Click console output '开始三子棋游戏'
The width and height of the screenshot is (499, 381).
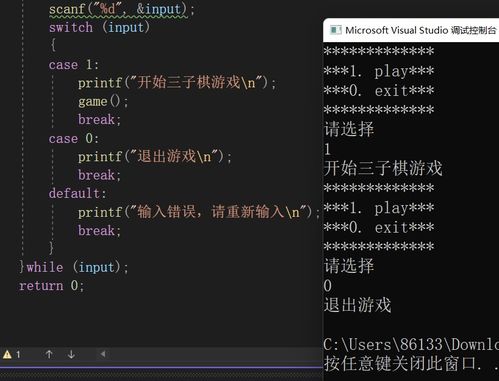(383, 168)
